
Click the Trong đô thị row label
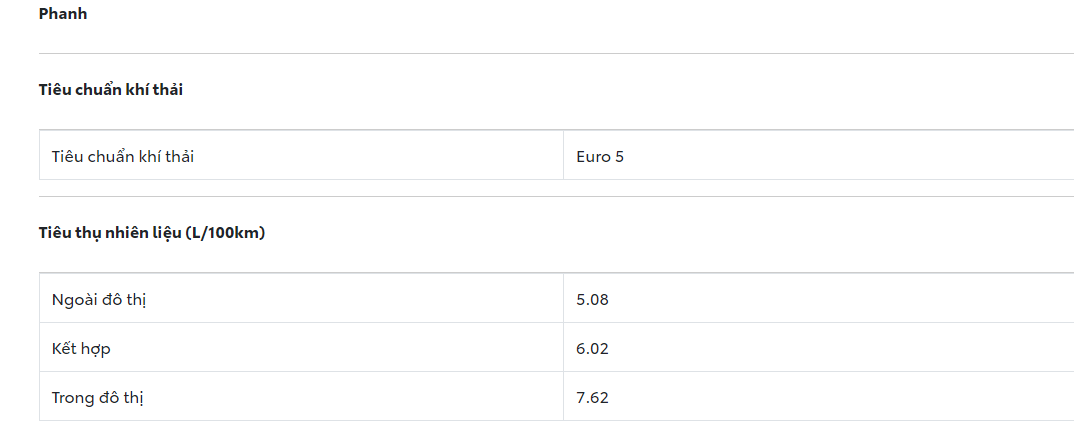[98, 397]
